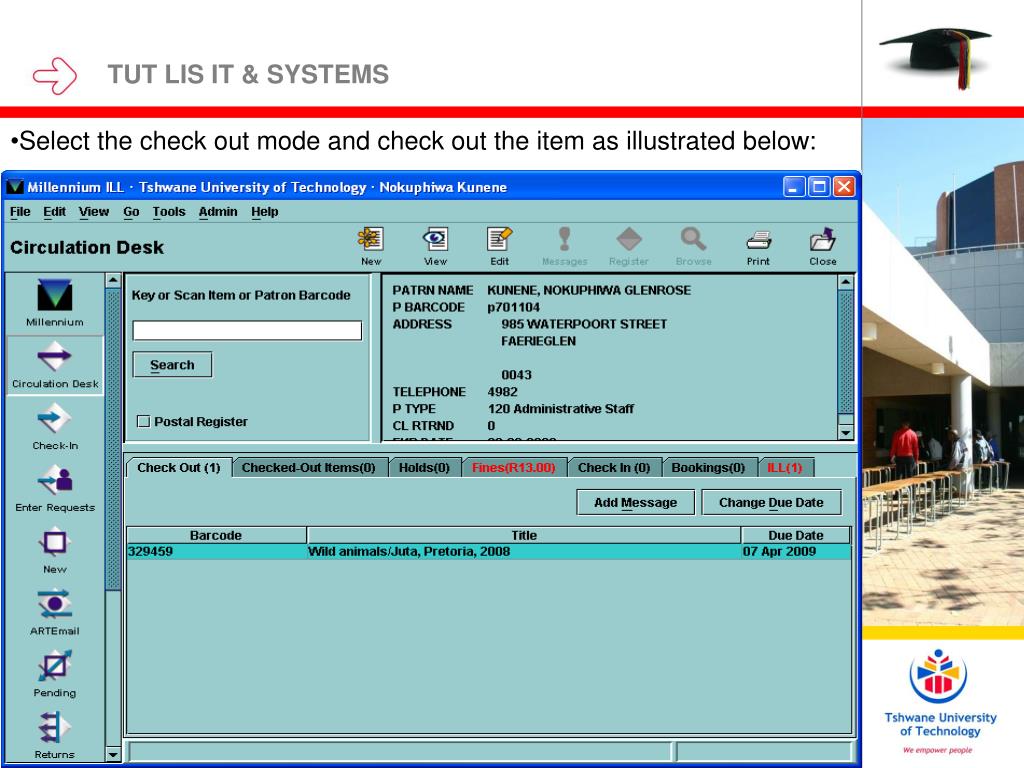Click the Search button
This screenshot has height=768, width=1024.
coord(172,364)
